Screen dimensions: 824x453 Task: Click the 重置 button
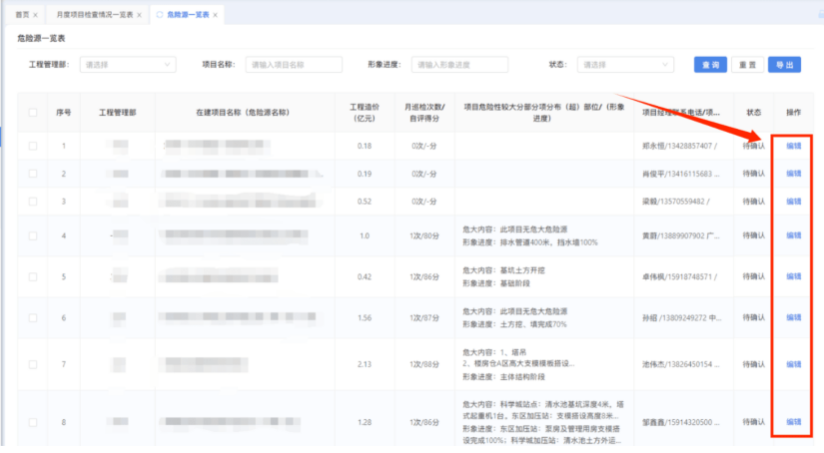click(x=746, y=65)
